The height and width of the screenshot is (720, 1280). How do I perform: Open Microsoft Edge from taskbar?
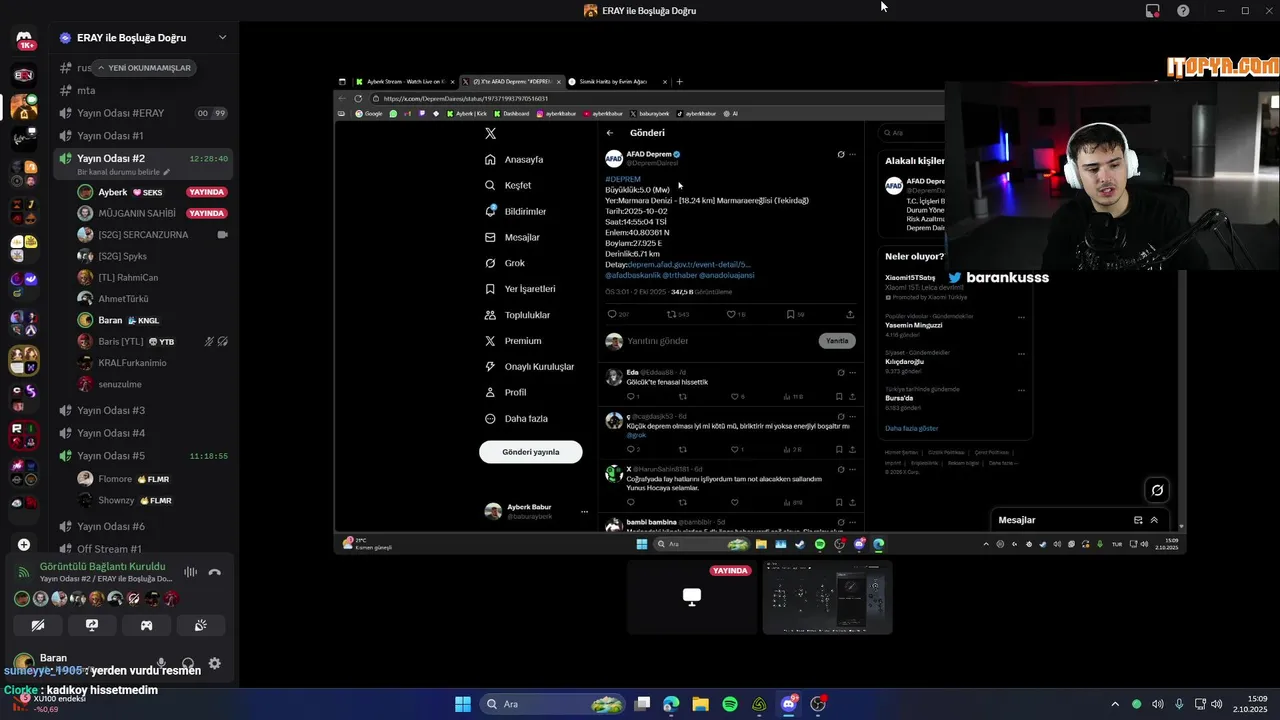[671, 704]
